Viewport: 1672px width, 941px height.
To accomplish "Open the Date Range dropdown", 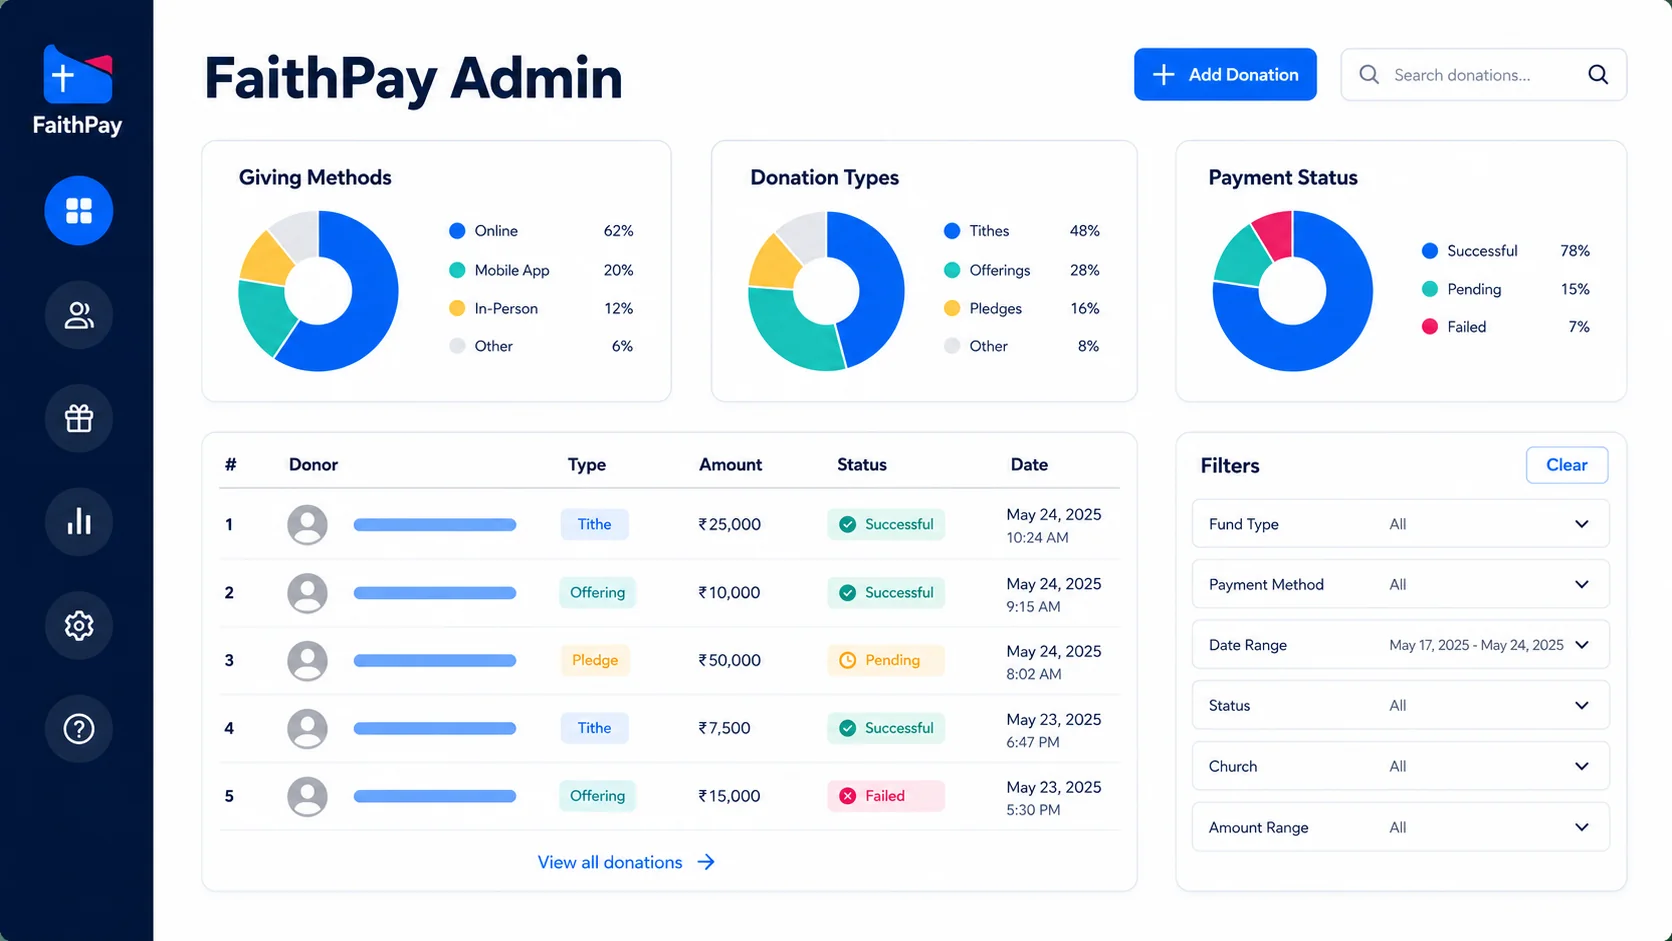I will (x=1400, y=645).
